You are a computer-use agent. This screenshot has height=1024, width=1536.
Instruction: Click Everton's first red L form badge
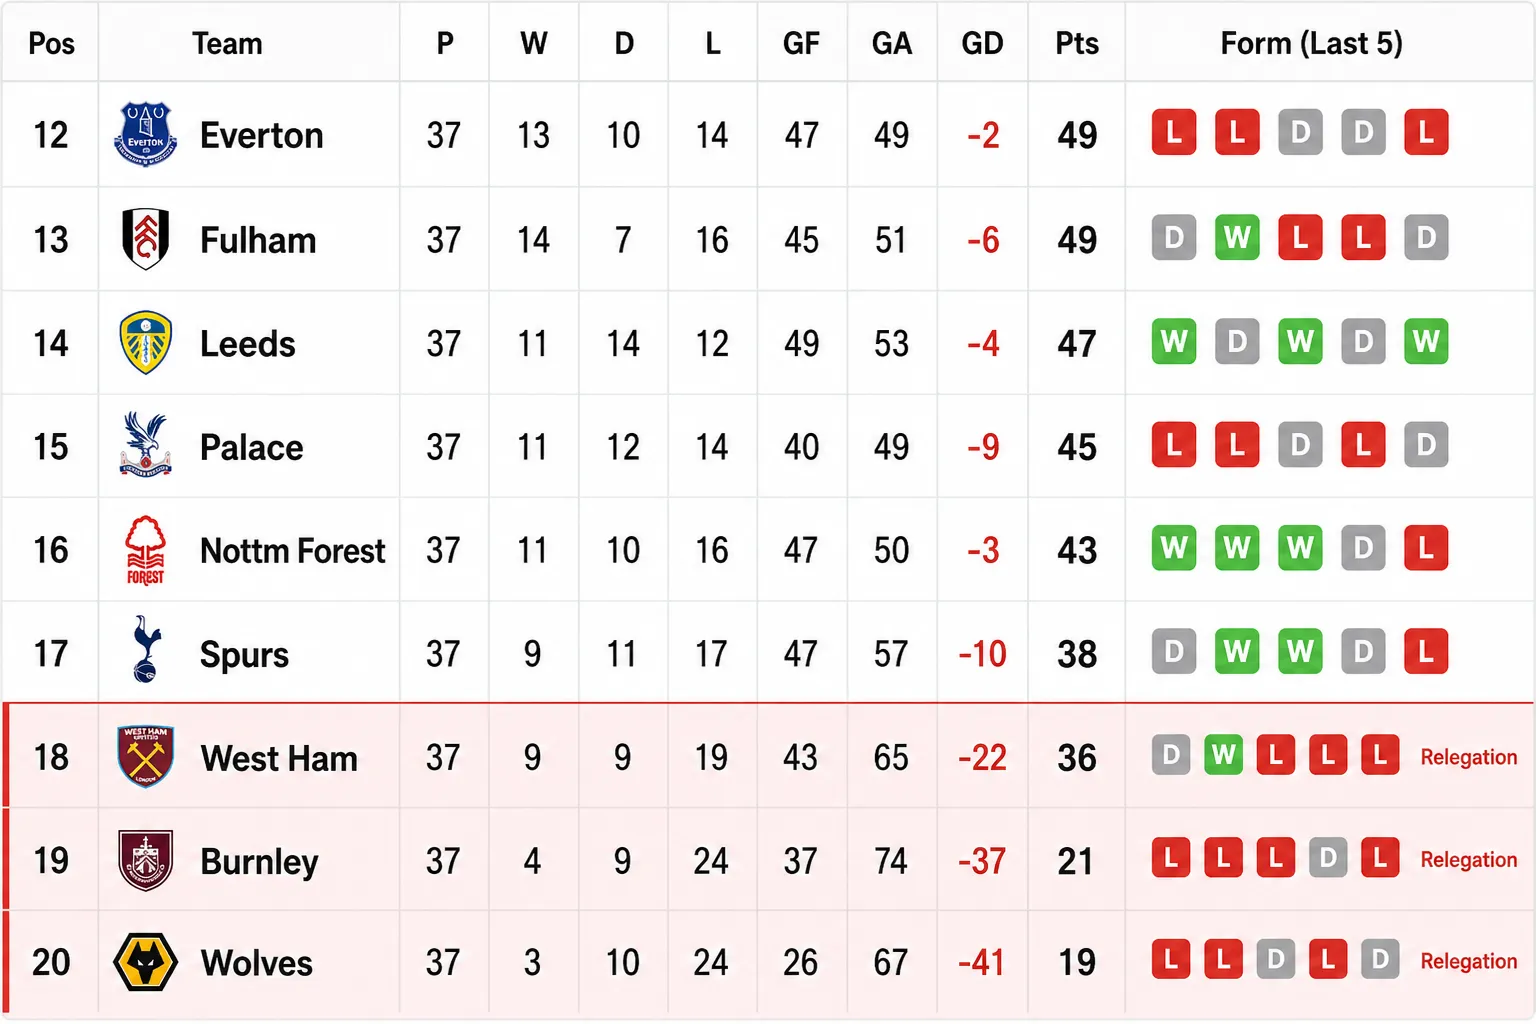point(1174,132)
